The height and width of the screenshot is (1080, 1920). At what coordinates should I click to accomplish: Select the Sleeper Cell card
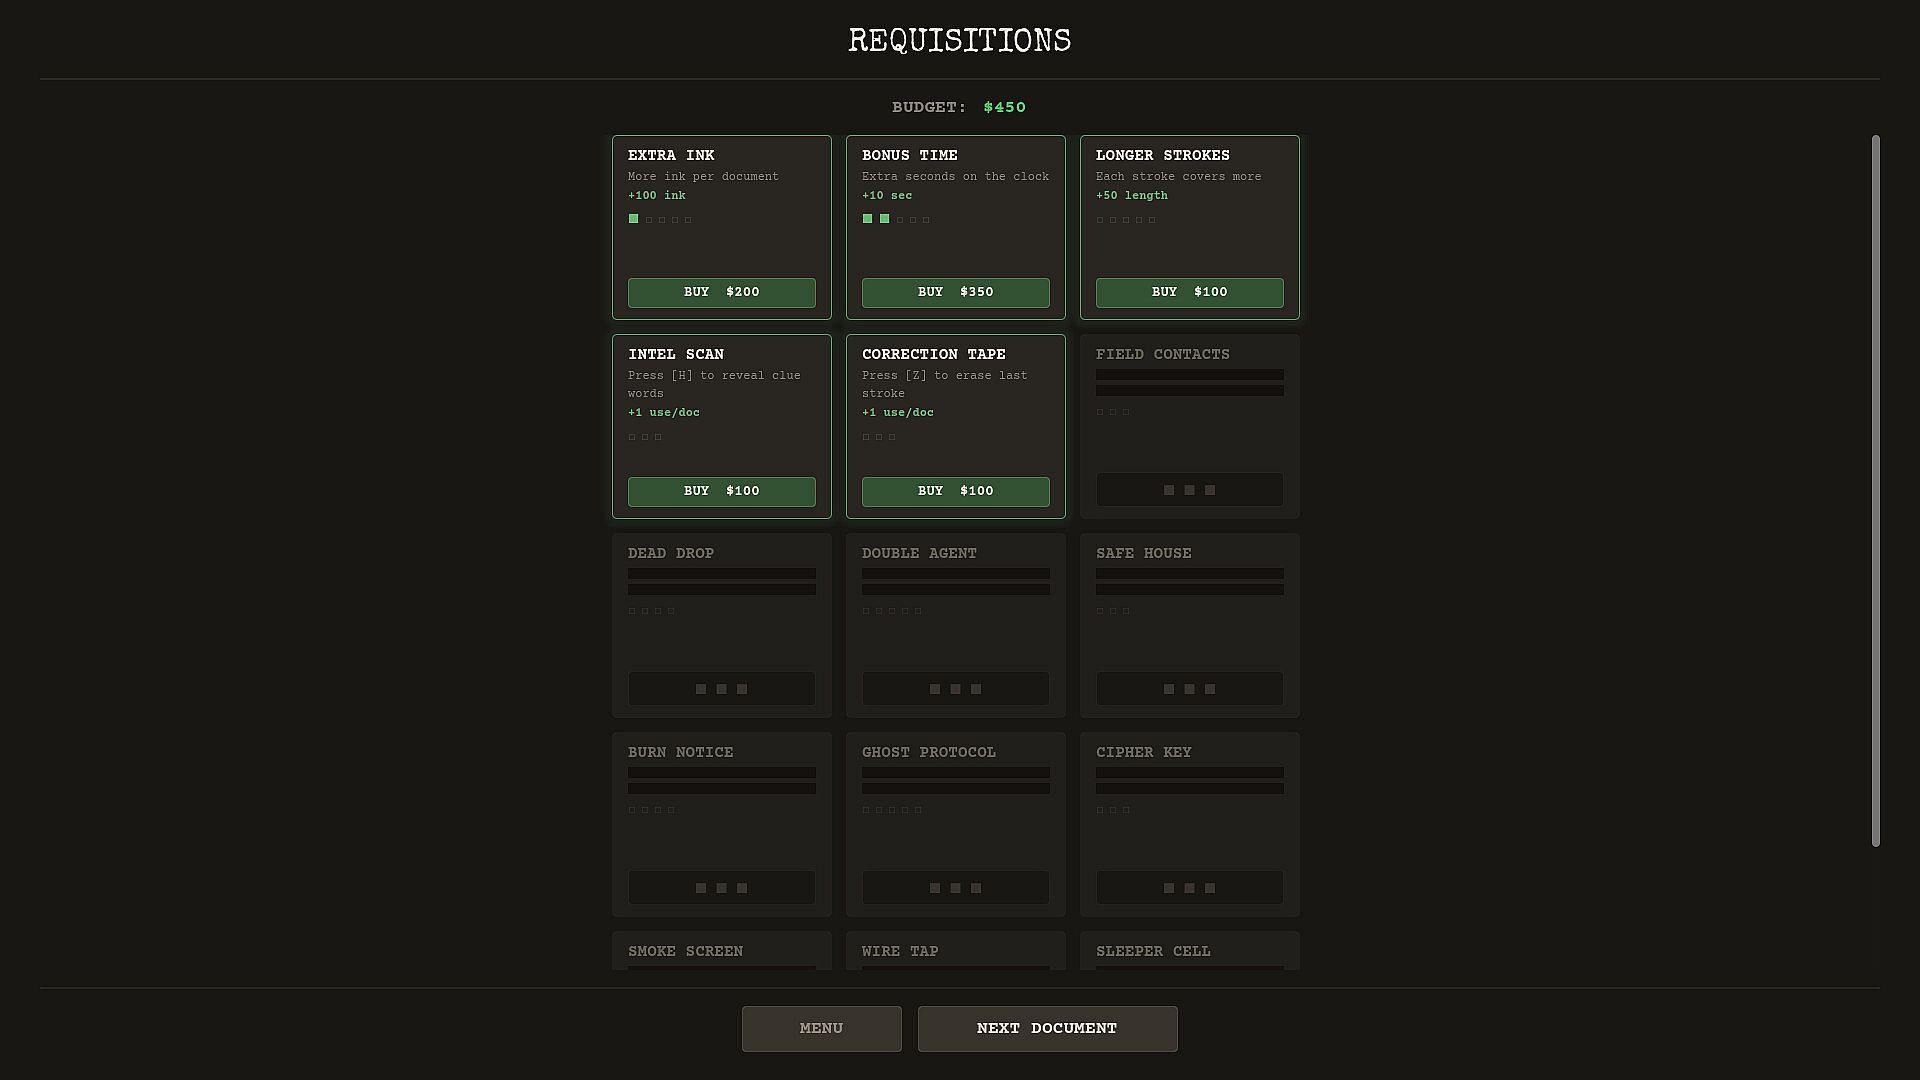click(1189, 952)
